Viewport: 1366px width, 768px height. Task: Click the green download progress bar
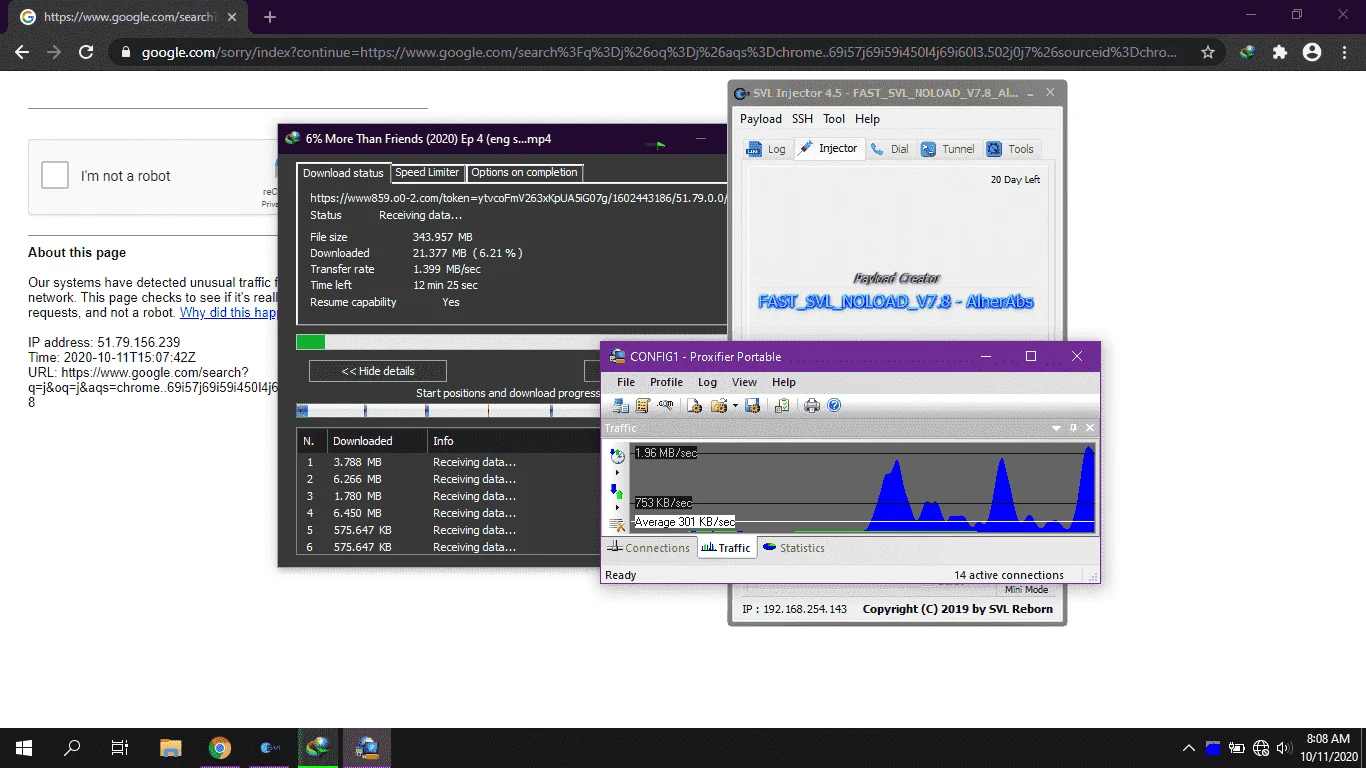click(x=311, y=342)
